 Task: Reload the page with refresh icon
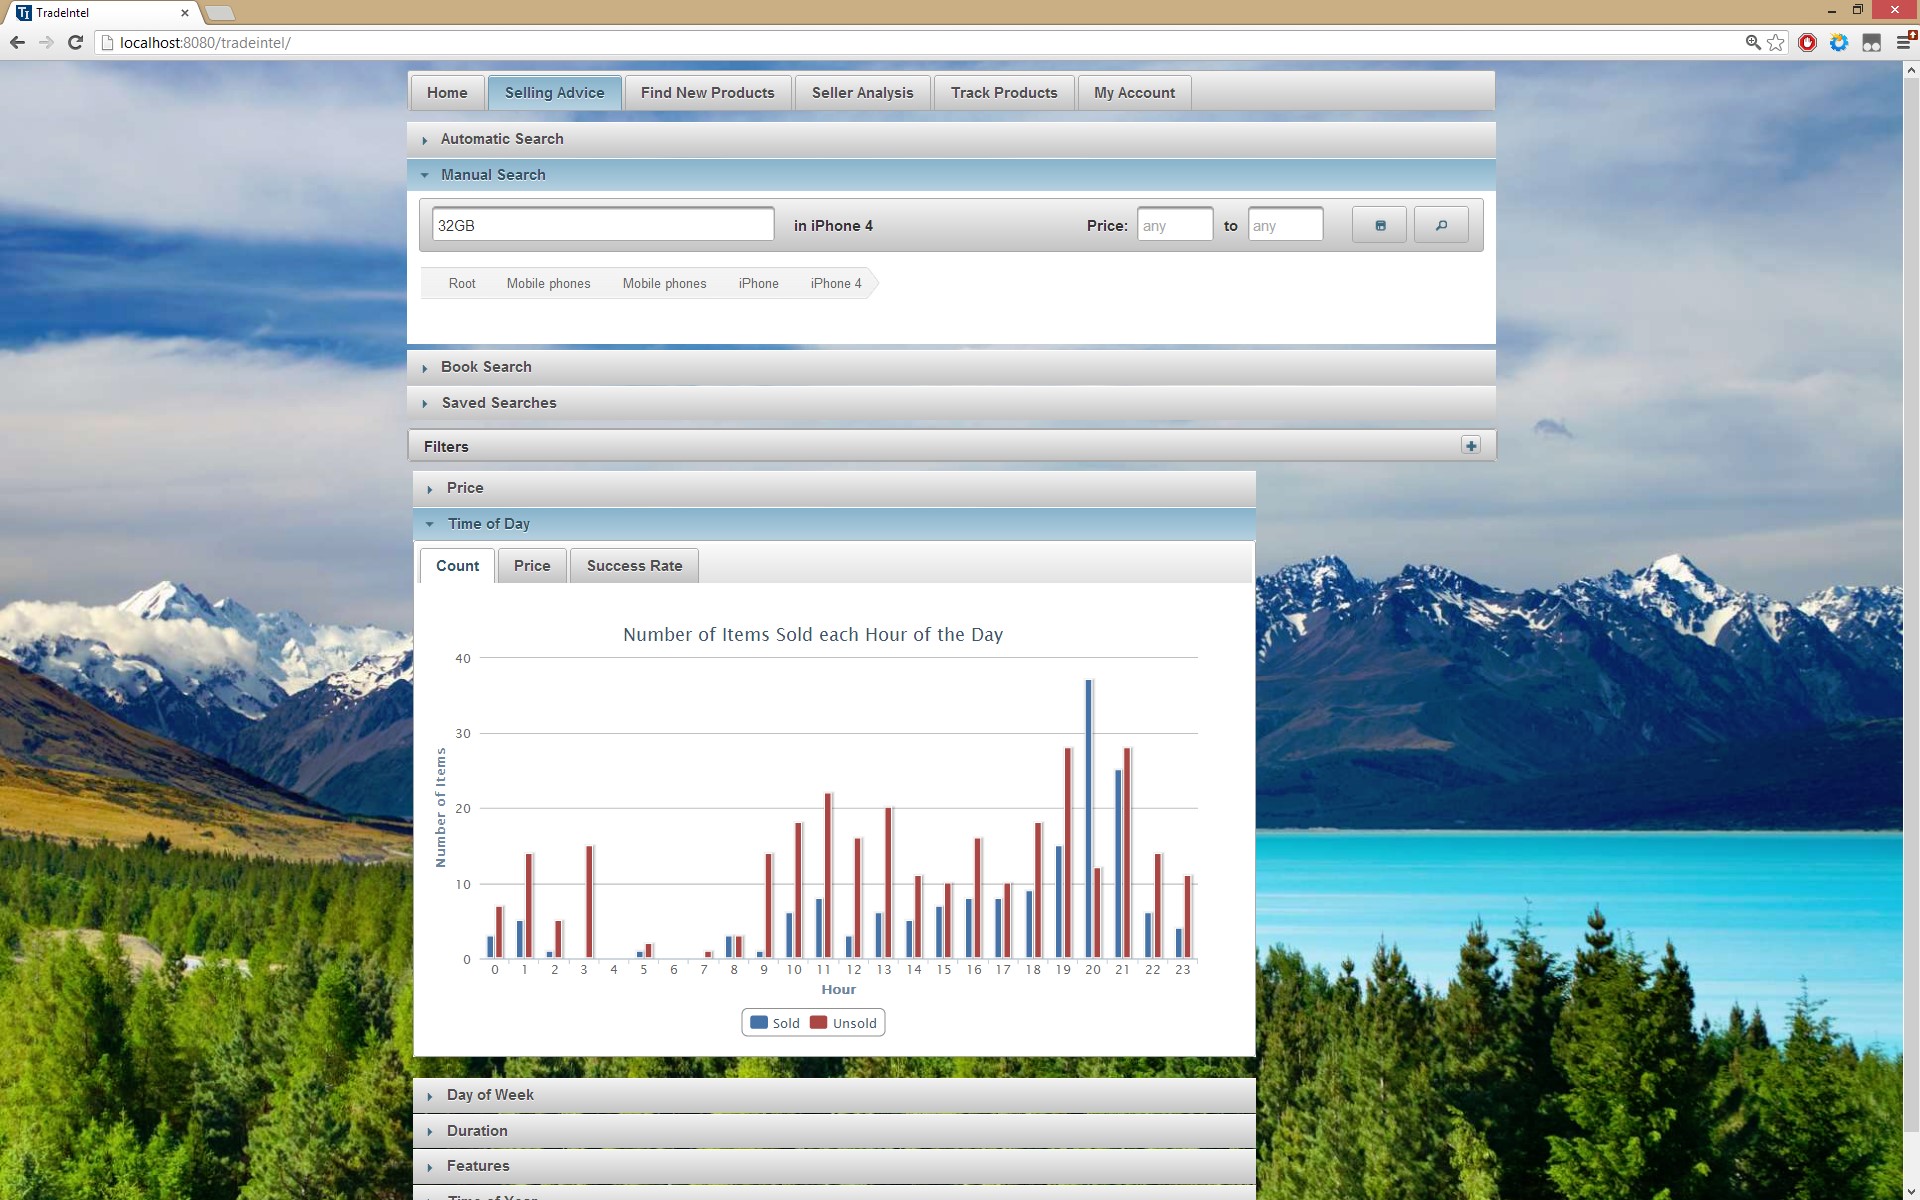pos(75,42)
